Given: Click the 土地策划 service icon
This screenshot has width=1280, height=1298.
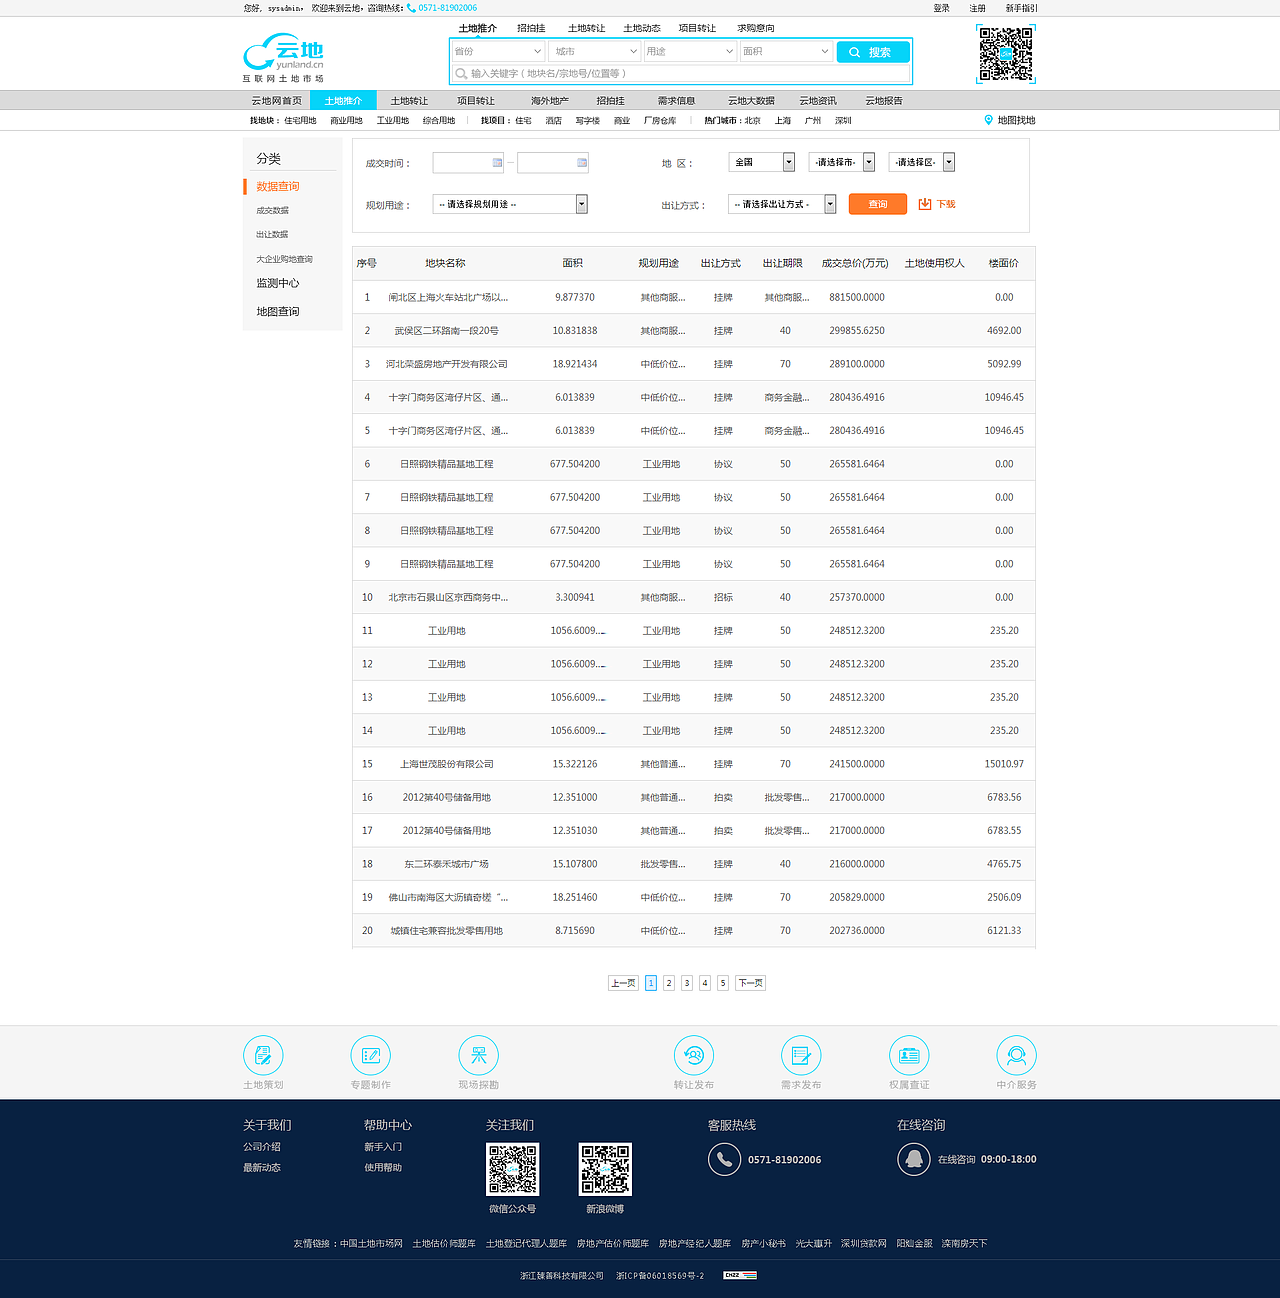Looking at the screenshot, I should click(x=263, y=1055).
